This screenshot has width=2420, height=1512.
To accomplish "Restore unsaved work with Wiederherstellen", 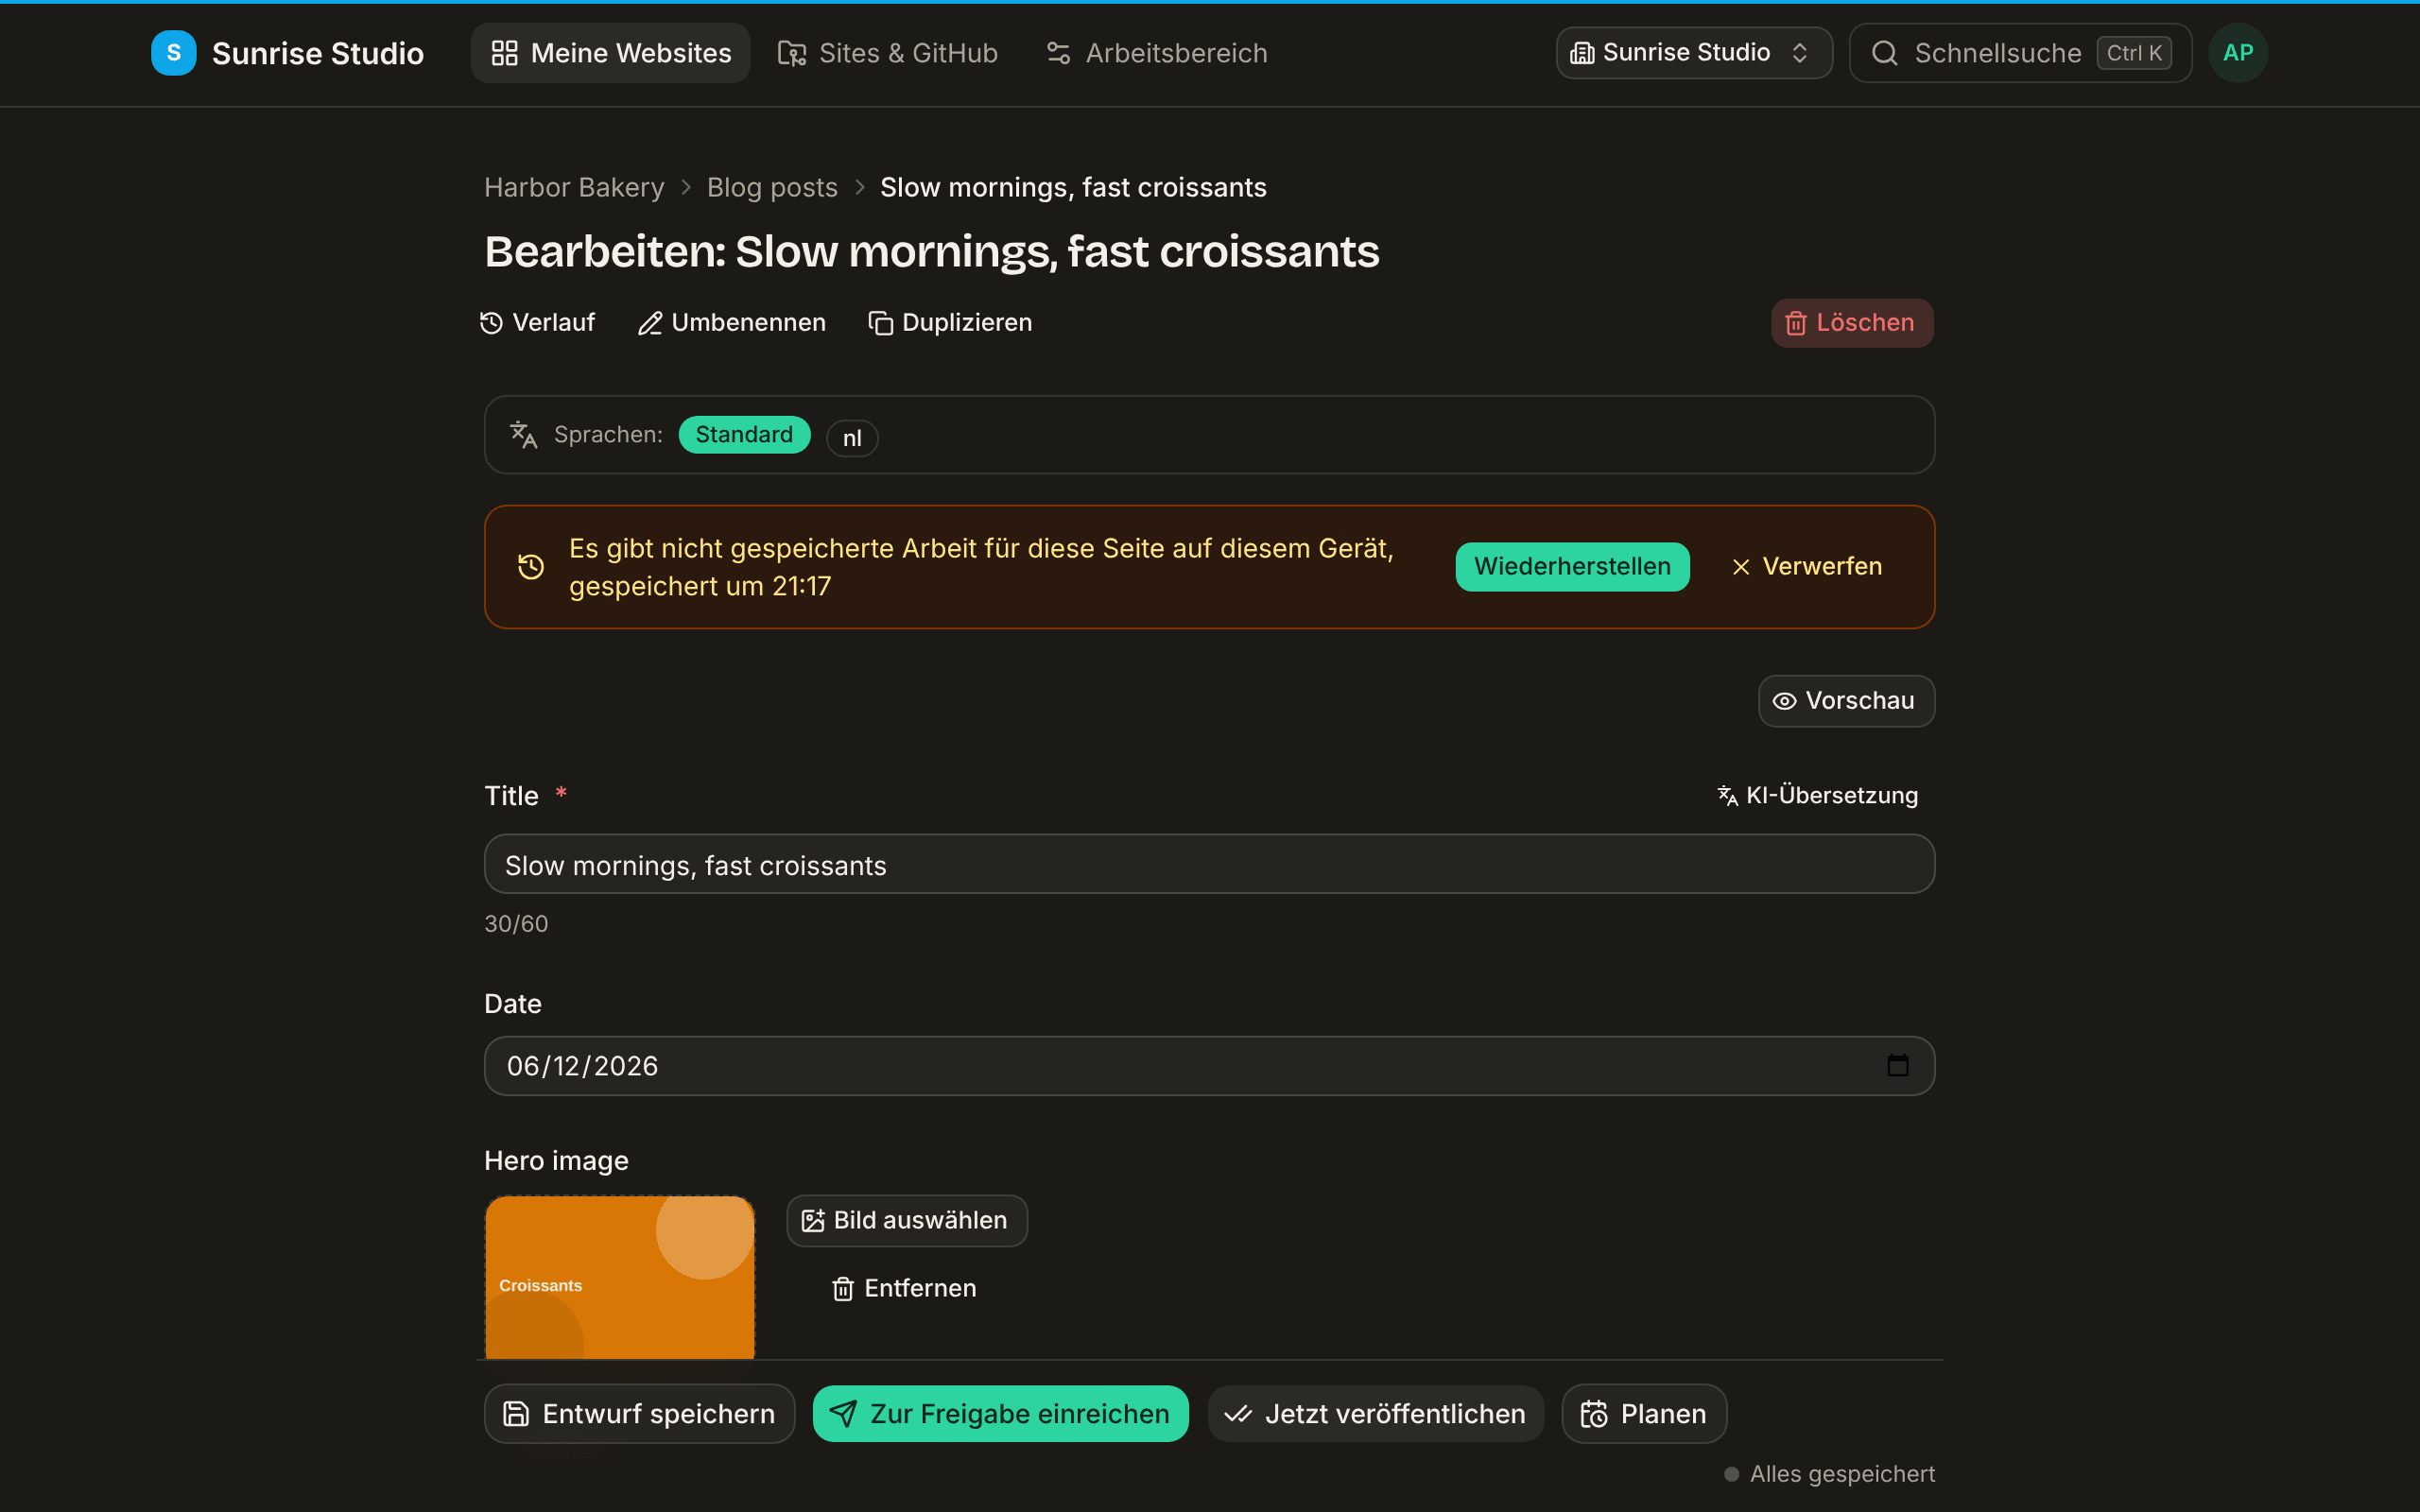I will point(1572,566).
